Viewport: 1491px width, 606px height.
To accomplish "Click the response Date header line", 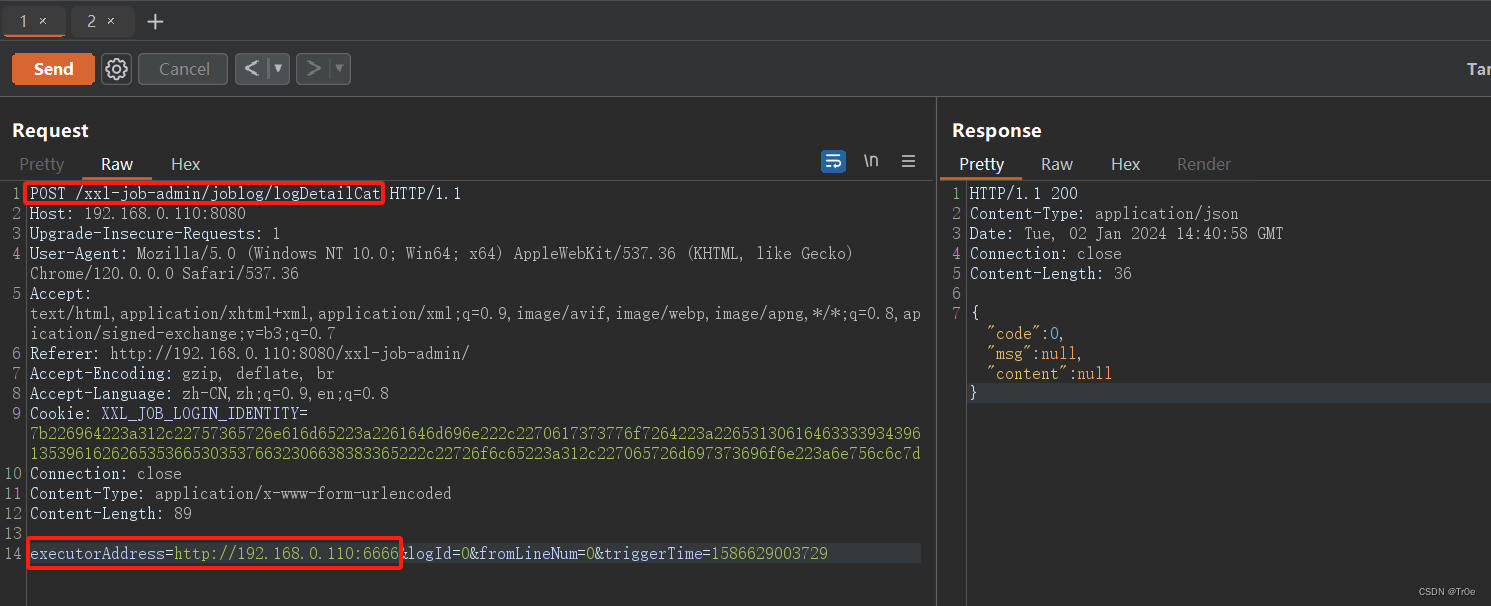I will coord(1126,233).
